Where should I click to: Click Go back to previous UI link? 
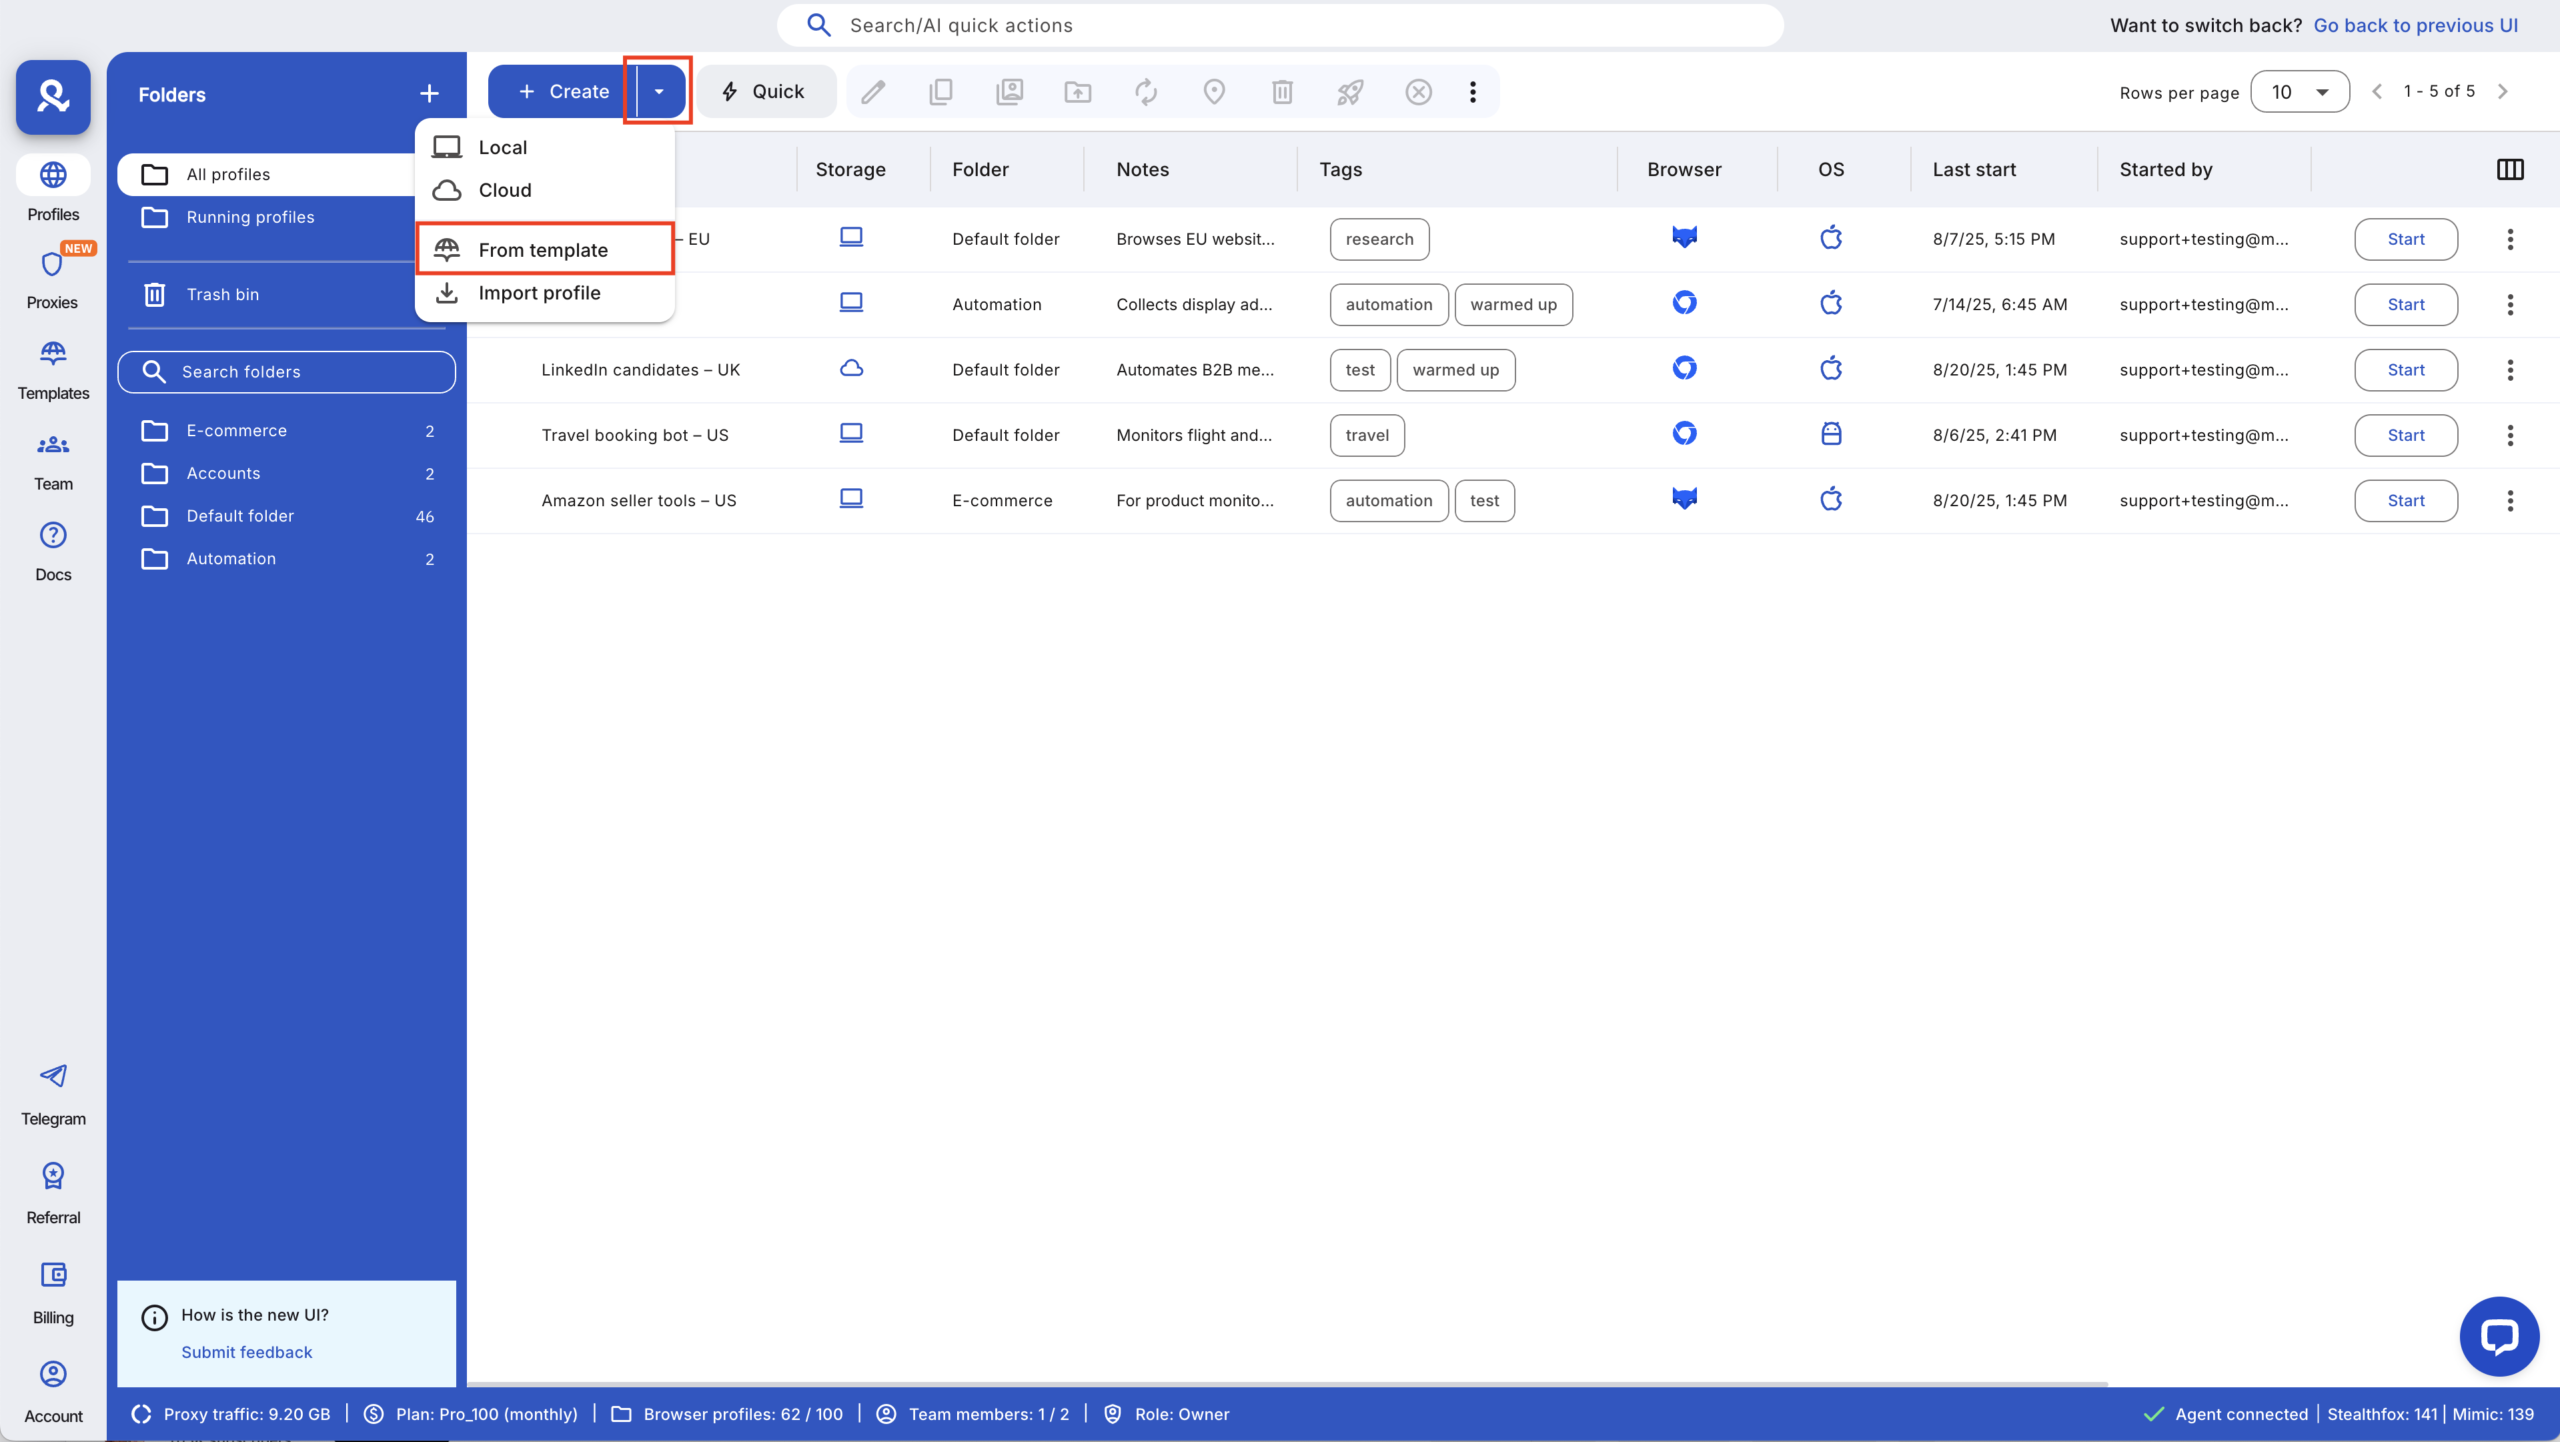(x=2416, y=25)
